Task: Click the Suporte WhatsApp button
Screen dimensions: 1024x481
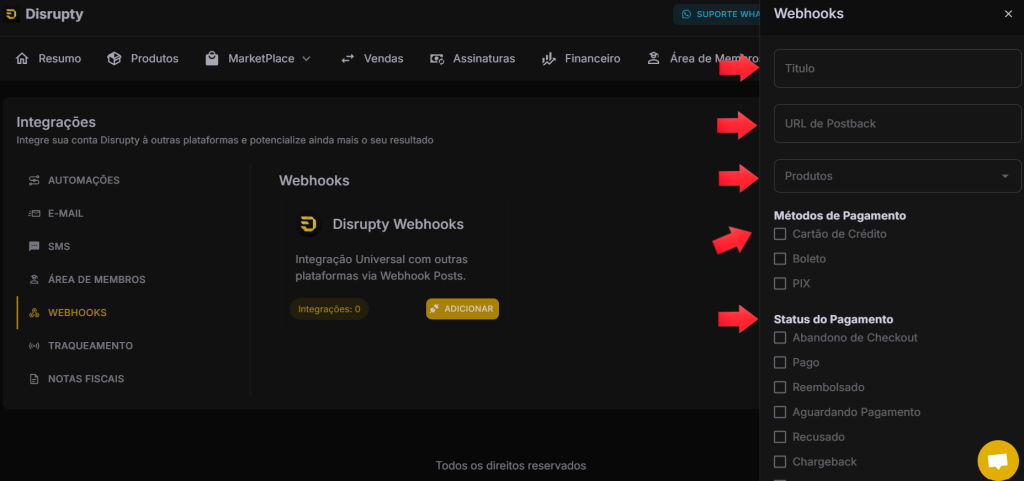Action: (718, 14)
